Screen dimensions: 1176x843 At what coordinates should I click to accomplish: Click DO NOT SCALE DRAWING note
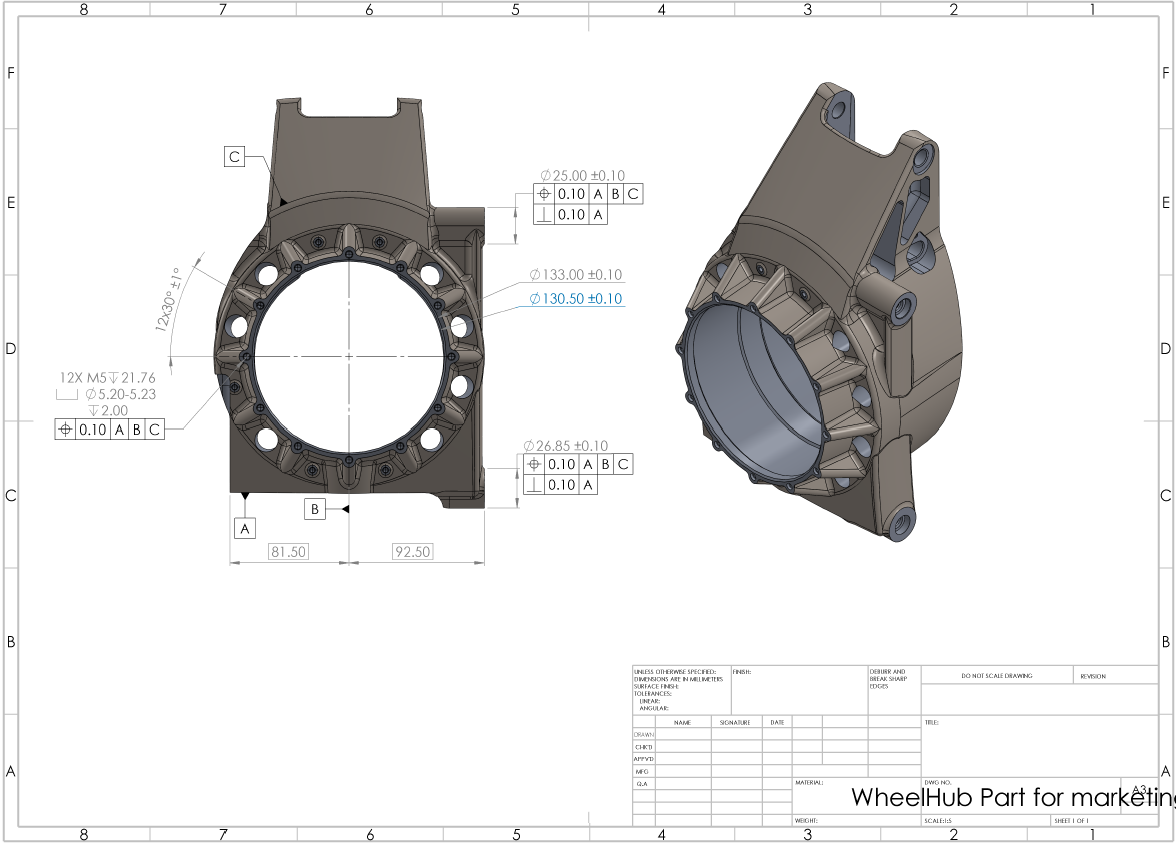click(997, 676)
